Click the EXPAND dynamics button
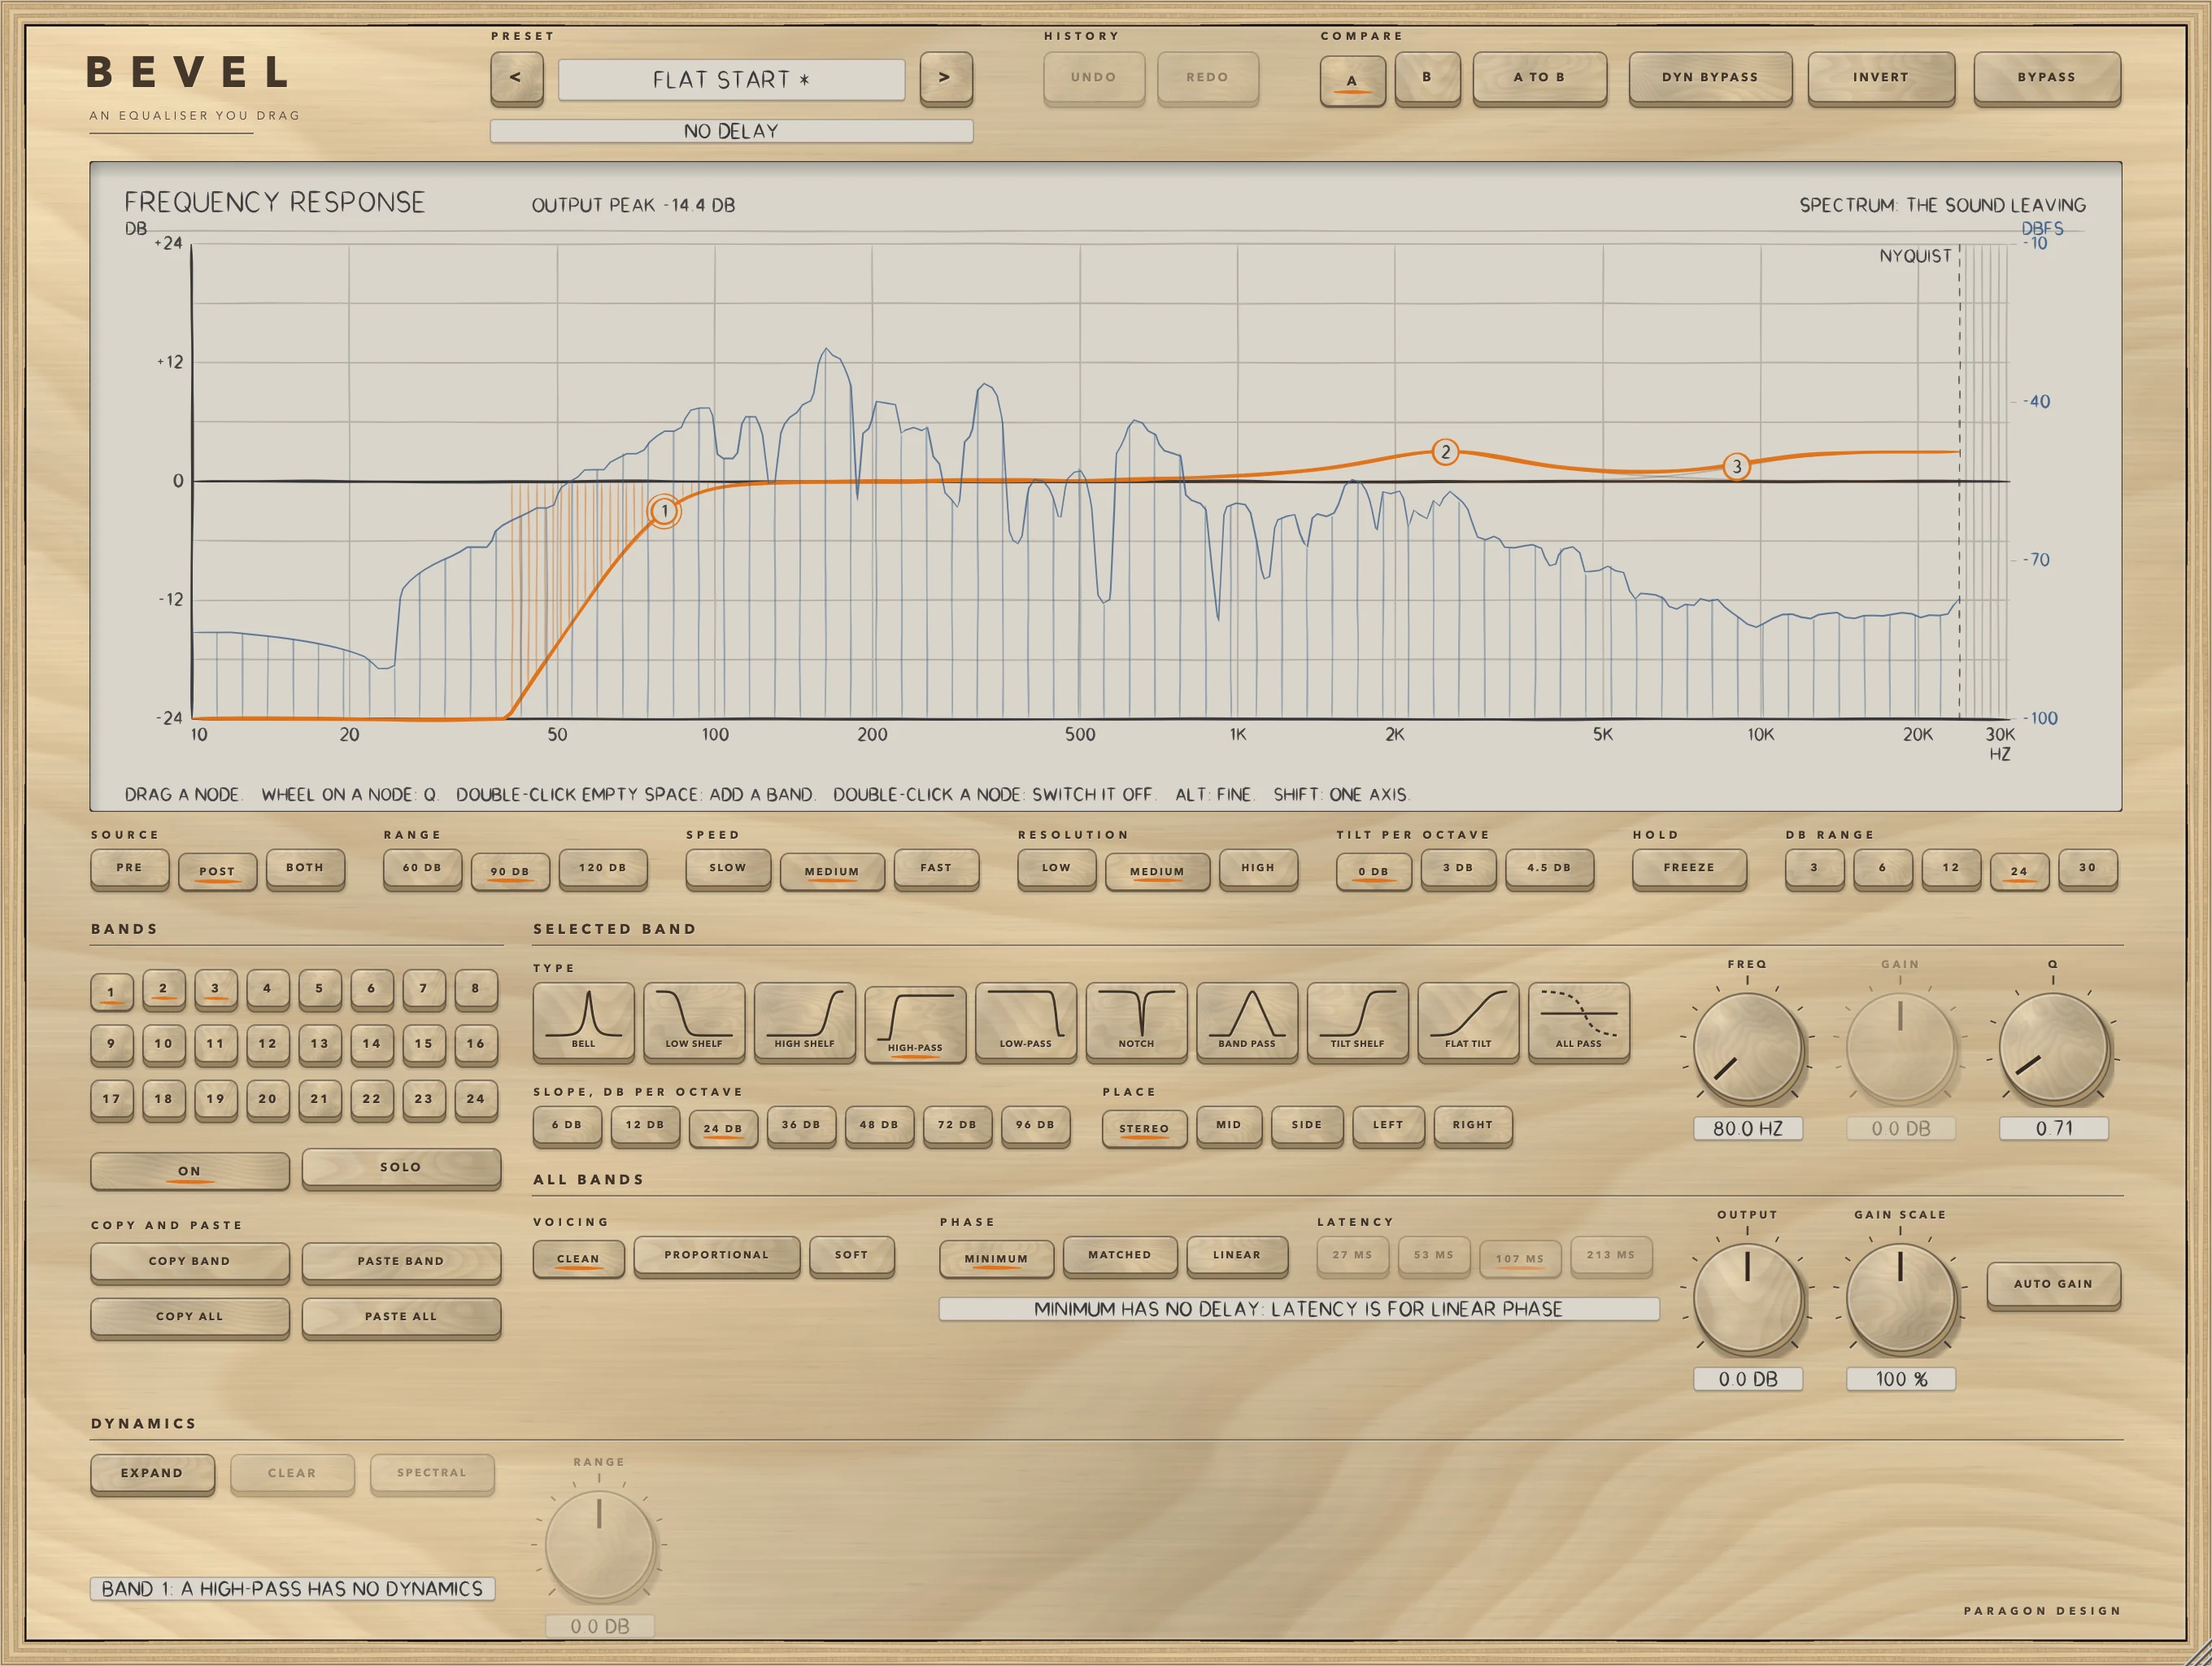This screenshot has width=2212, height=1666. coord(152,1473)
